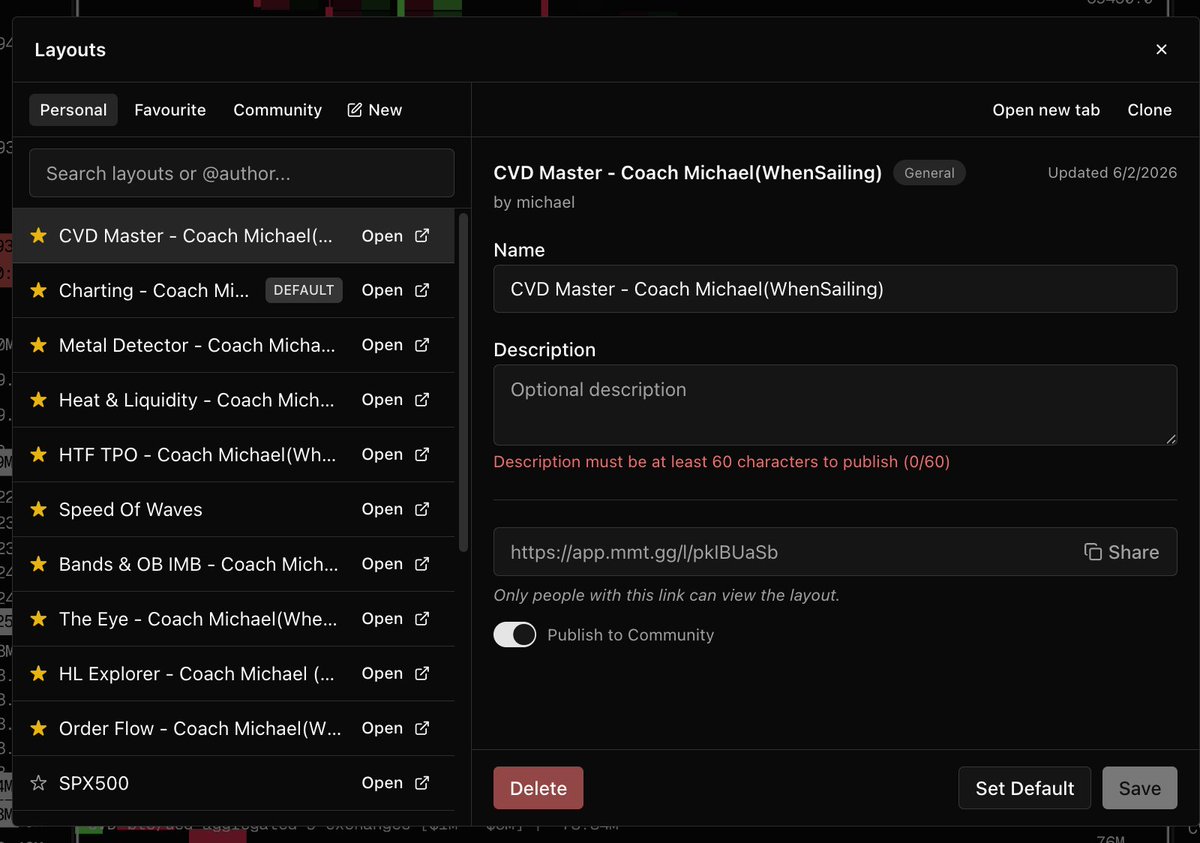Unfavourite the CVD Master layout star

[38, 236]
